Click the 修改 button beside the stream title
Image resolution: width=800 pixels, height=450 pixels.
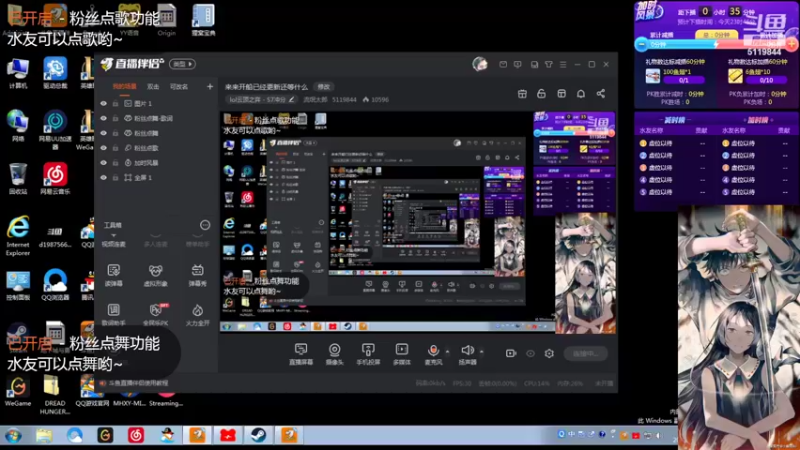point(324,87)
